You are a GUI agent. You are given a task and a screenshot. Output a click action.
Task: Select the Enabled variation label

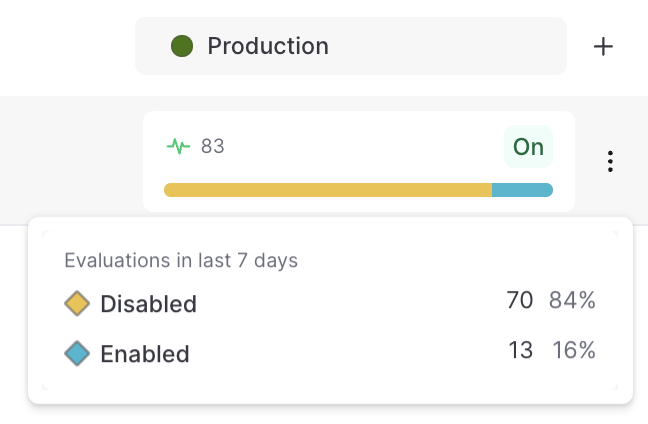click(x=144, y=354)
